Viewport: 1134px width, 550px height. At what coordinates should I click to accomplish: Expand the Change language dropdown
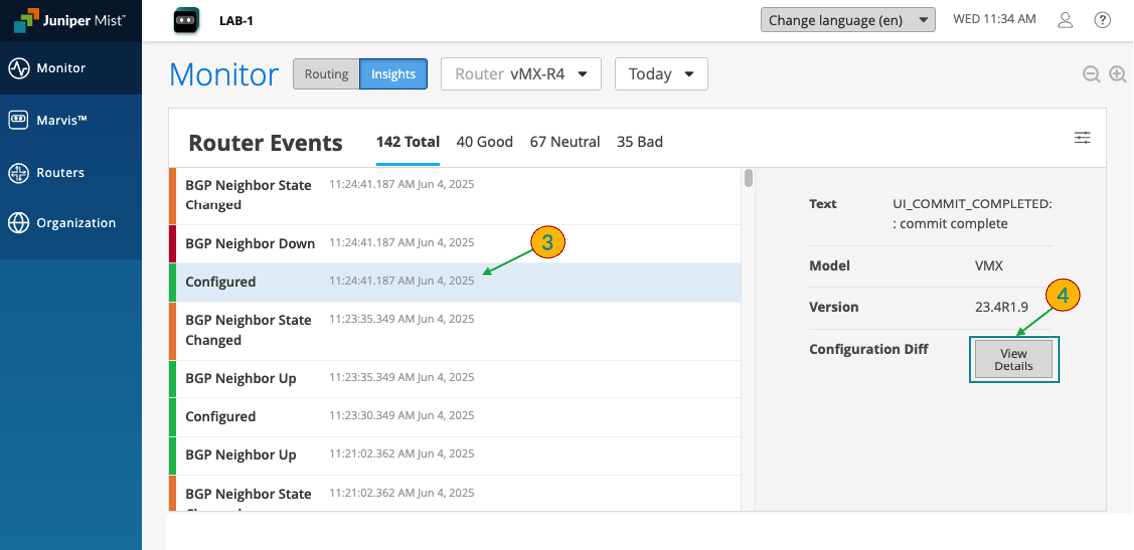click(847, 20)
